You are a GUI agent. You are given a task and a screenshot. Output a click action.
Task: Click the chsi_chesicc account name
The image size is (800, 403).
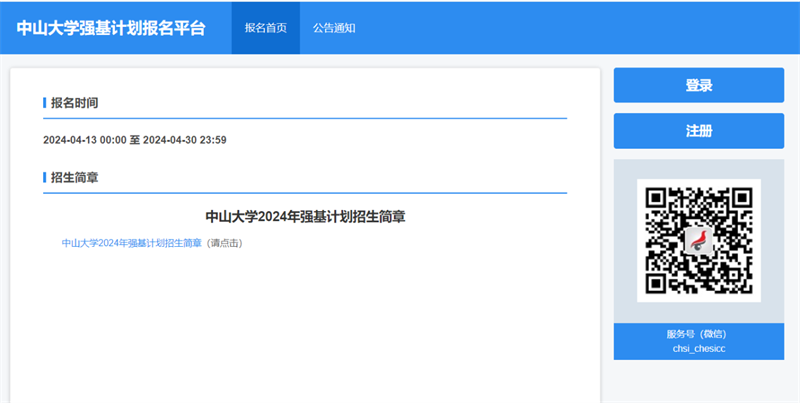(698, 349)
